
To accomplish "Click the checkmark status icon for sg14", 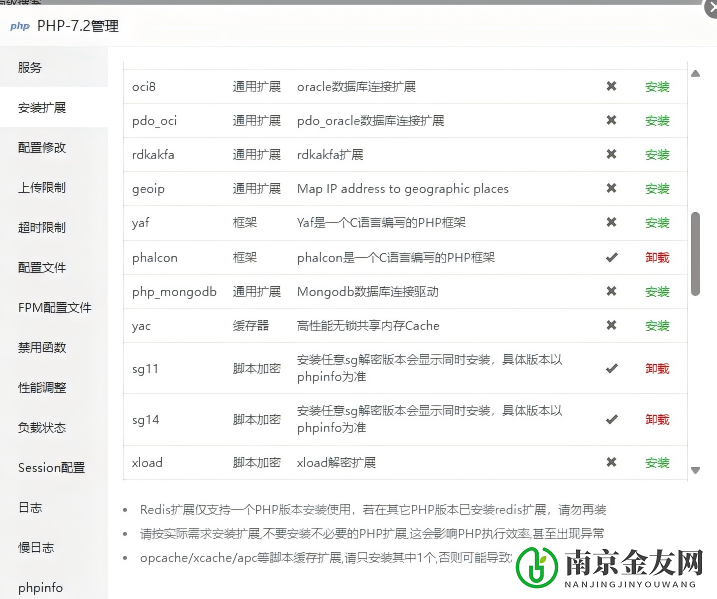I will coord(612,419).
